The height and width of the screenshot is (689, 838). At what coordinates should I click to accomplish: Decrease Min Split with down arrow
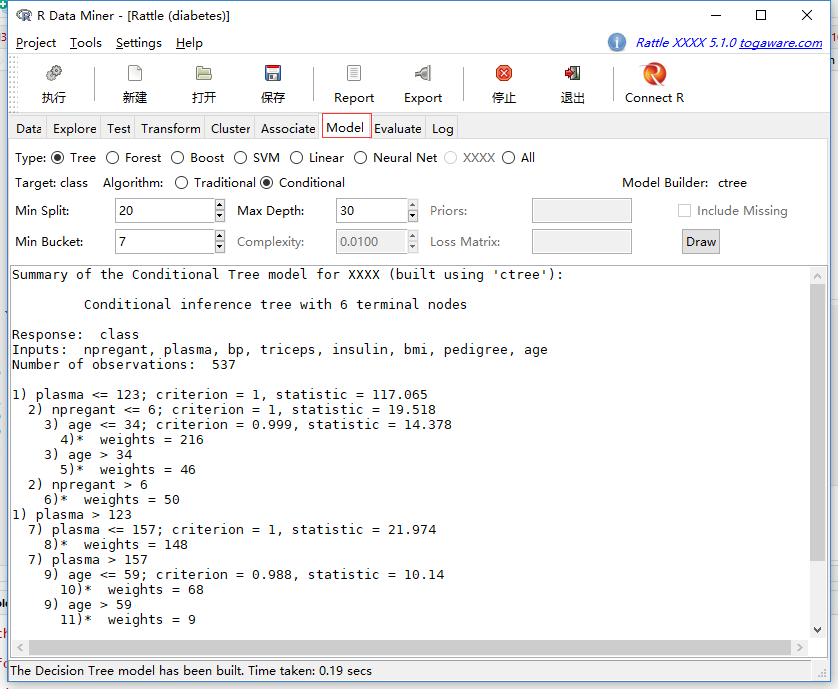click(x=220, y=216)
